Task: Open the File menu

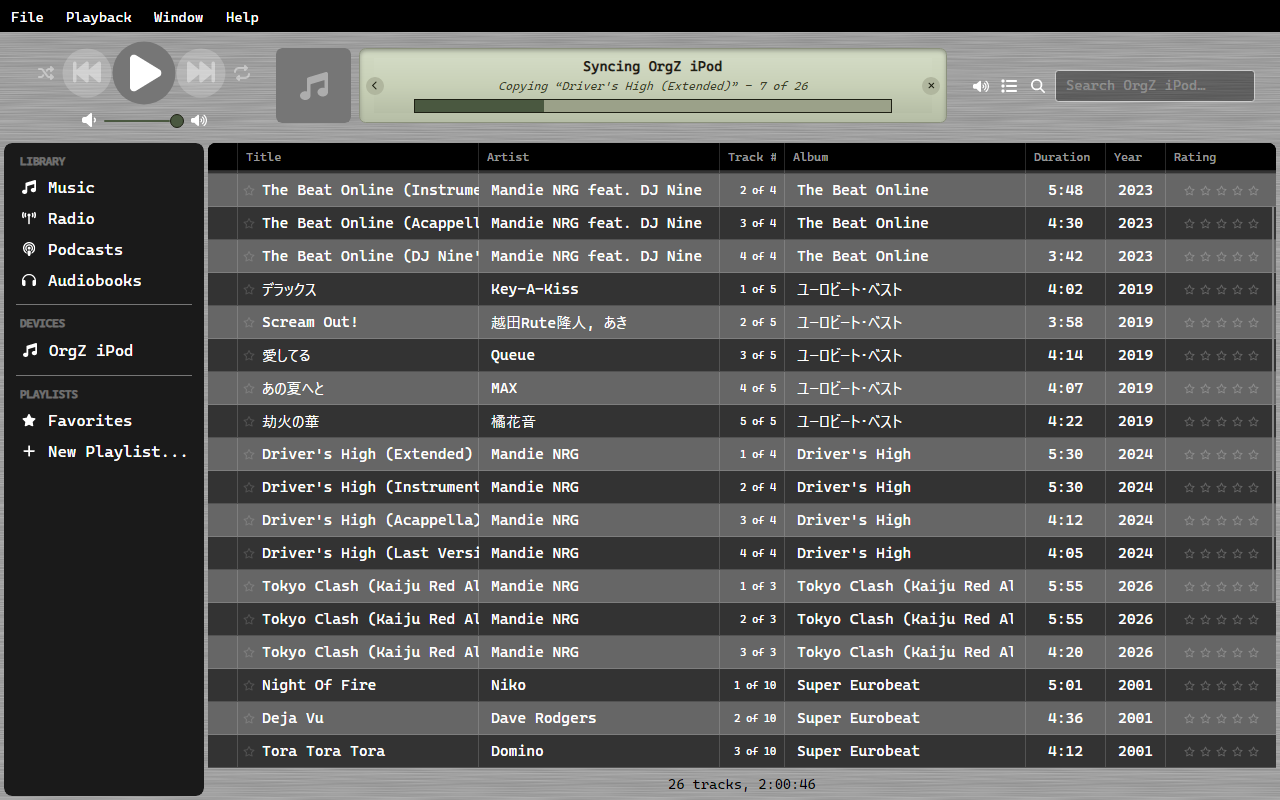Action: pos(27,17)
